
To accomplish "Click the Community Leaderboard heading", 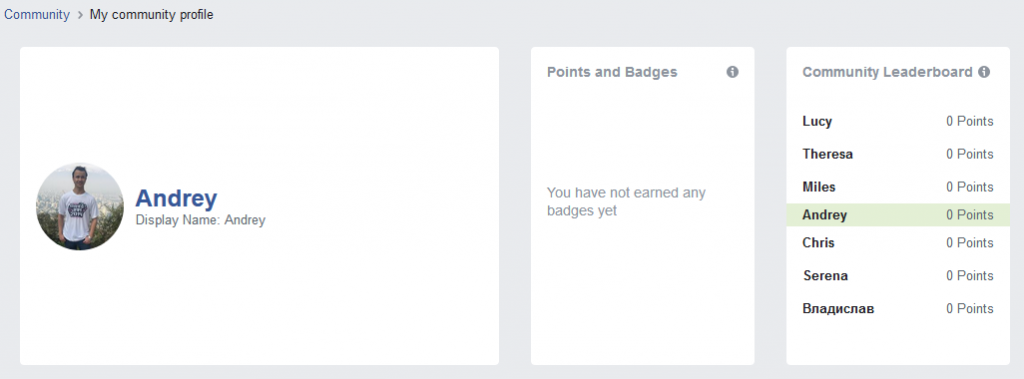I will click(x=888, y=72).
